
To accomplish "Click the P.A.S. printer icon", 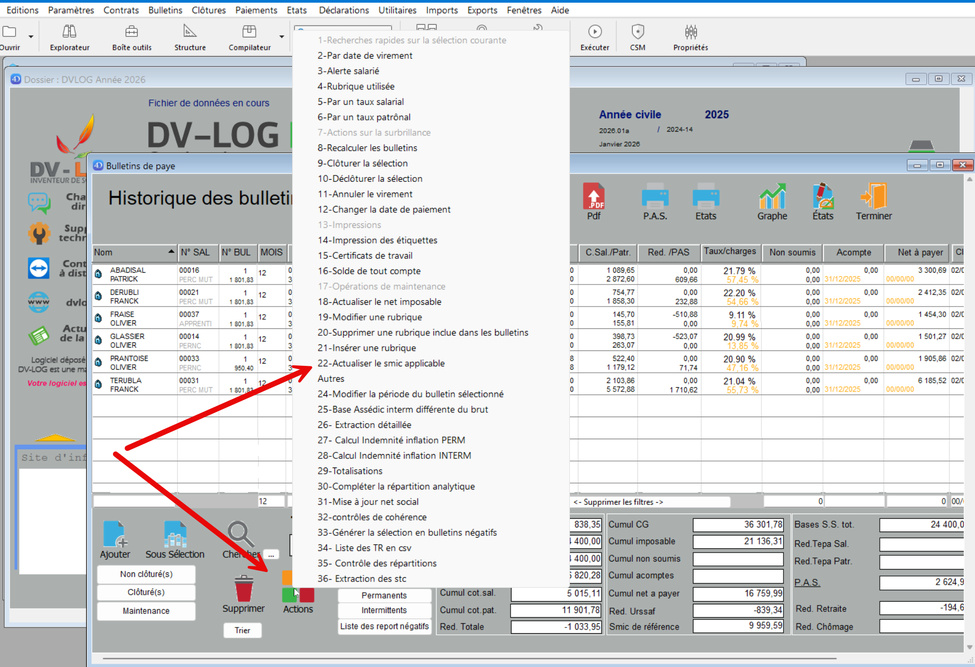I will click(655, 196).
